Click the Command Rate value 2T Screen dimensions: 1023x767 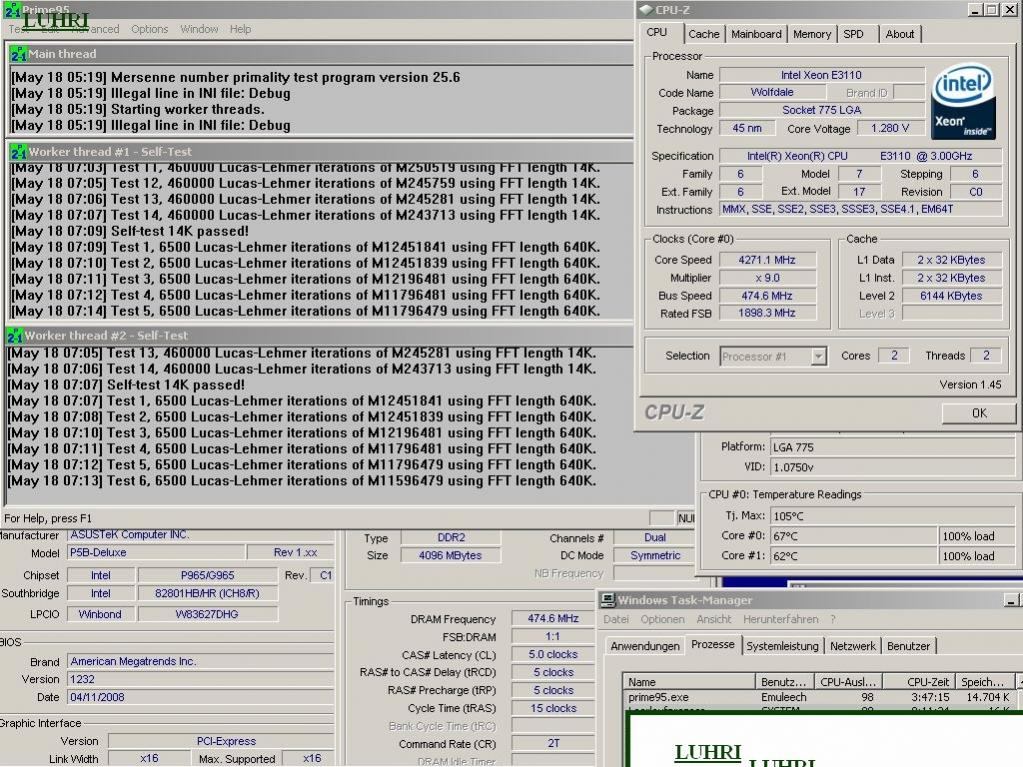point(553,744)
